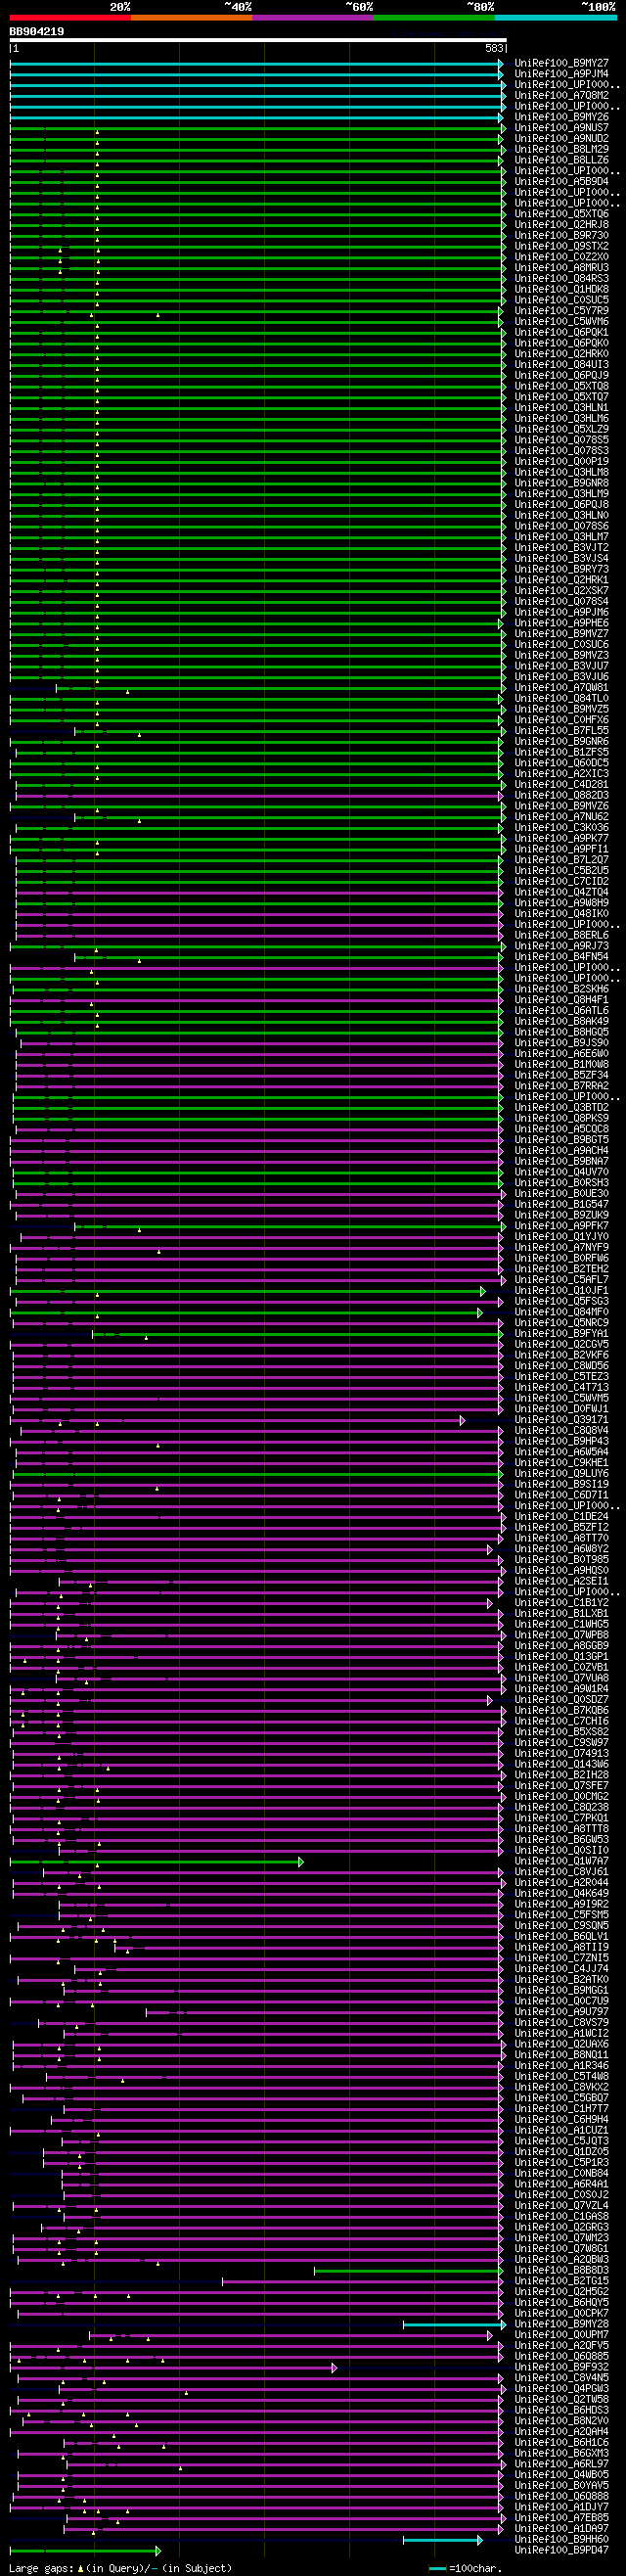Click the green ~80% legend color segment
This screenshot has height=2576, width=626.
click(434, 17)
